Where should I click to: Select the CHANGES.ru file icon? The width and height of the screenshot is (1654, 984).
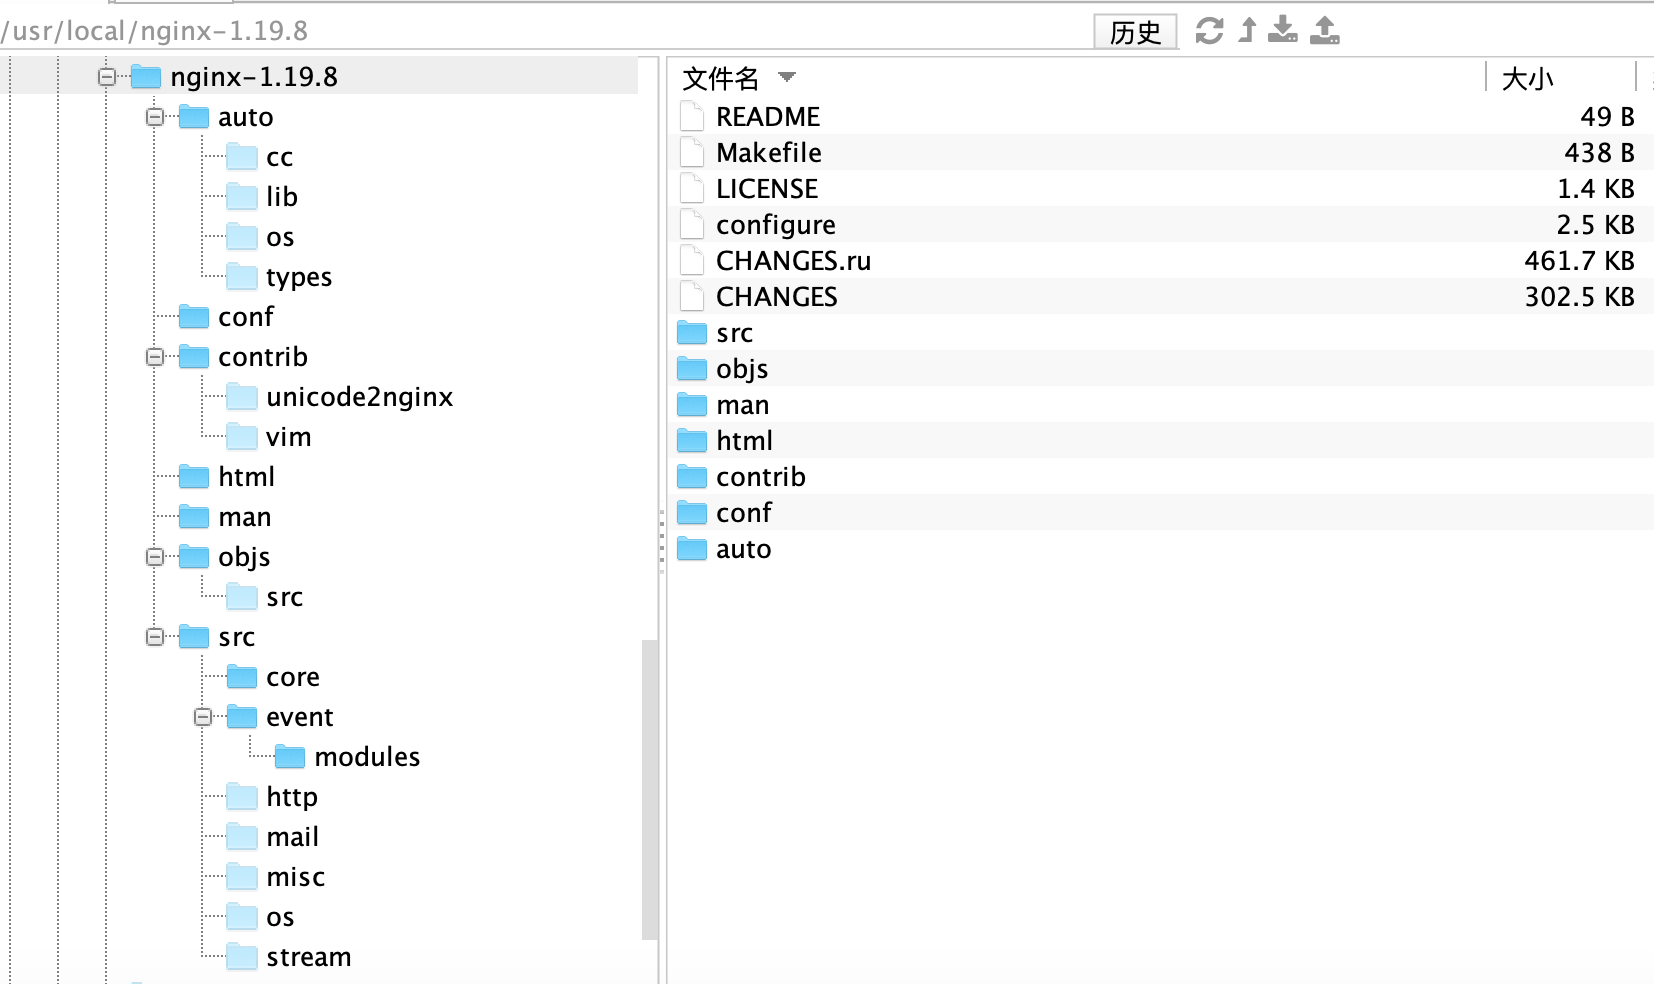(692, 260)
